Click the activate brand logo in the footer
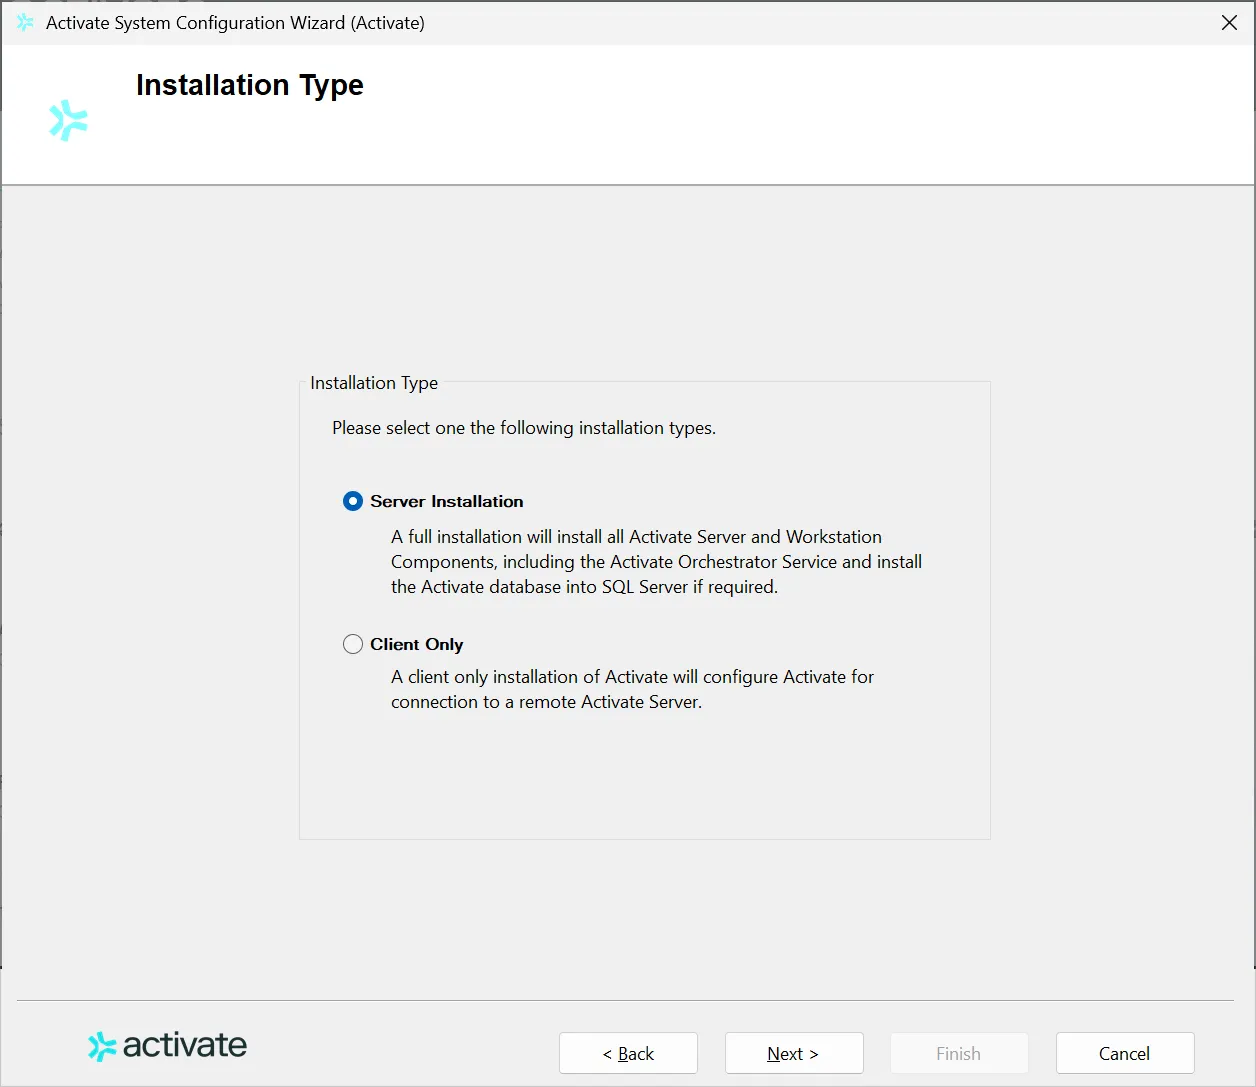Viewport: 1256px width, 1087px height. [x=167, y=1046]
